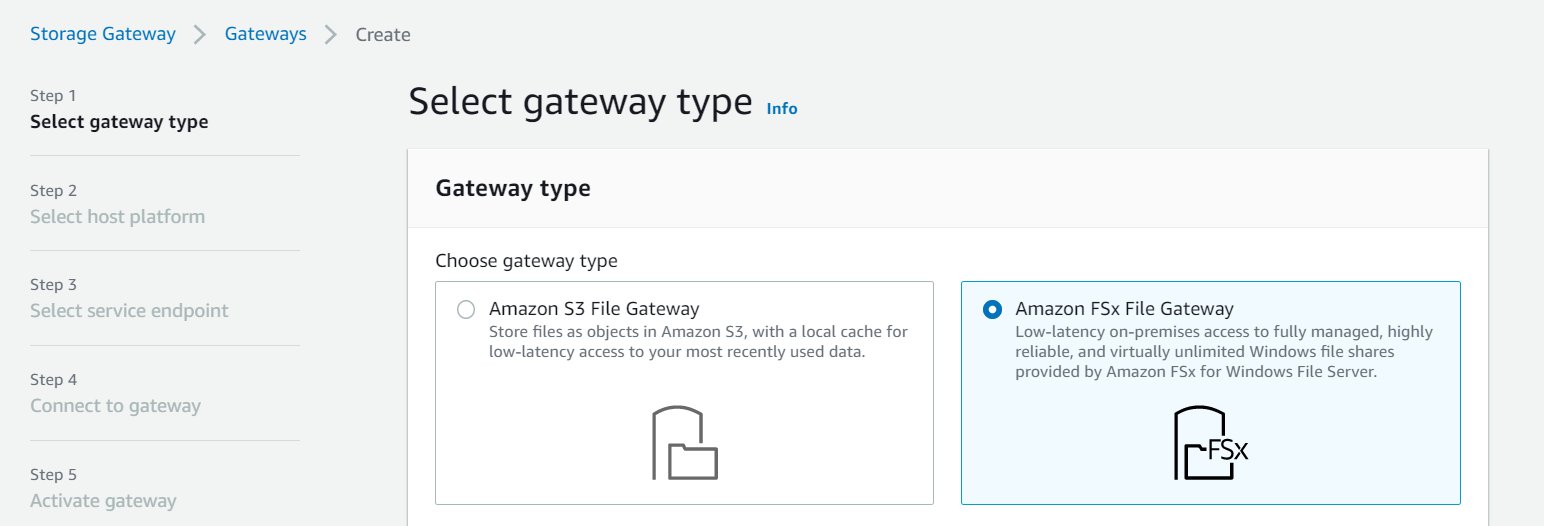Click the FSx File Gateway icon
Screen dimensions: 1544x526
[1211, 443]
